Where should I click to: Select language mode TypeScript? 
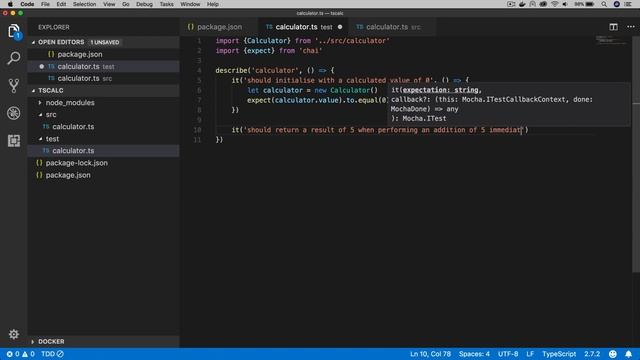pos(559,354)
